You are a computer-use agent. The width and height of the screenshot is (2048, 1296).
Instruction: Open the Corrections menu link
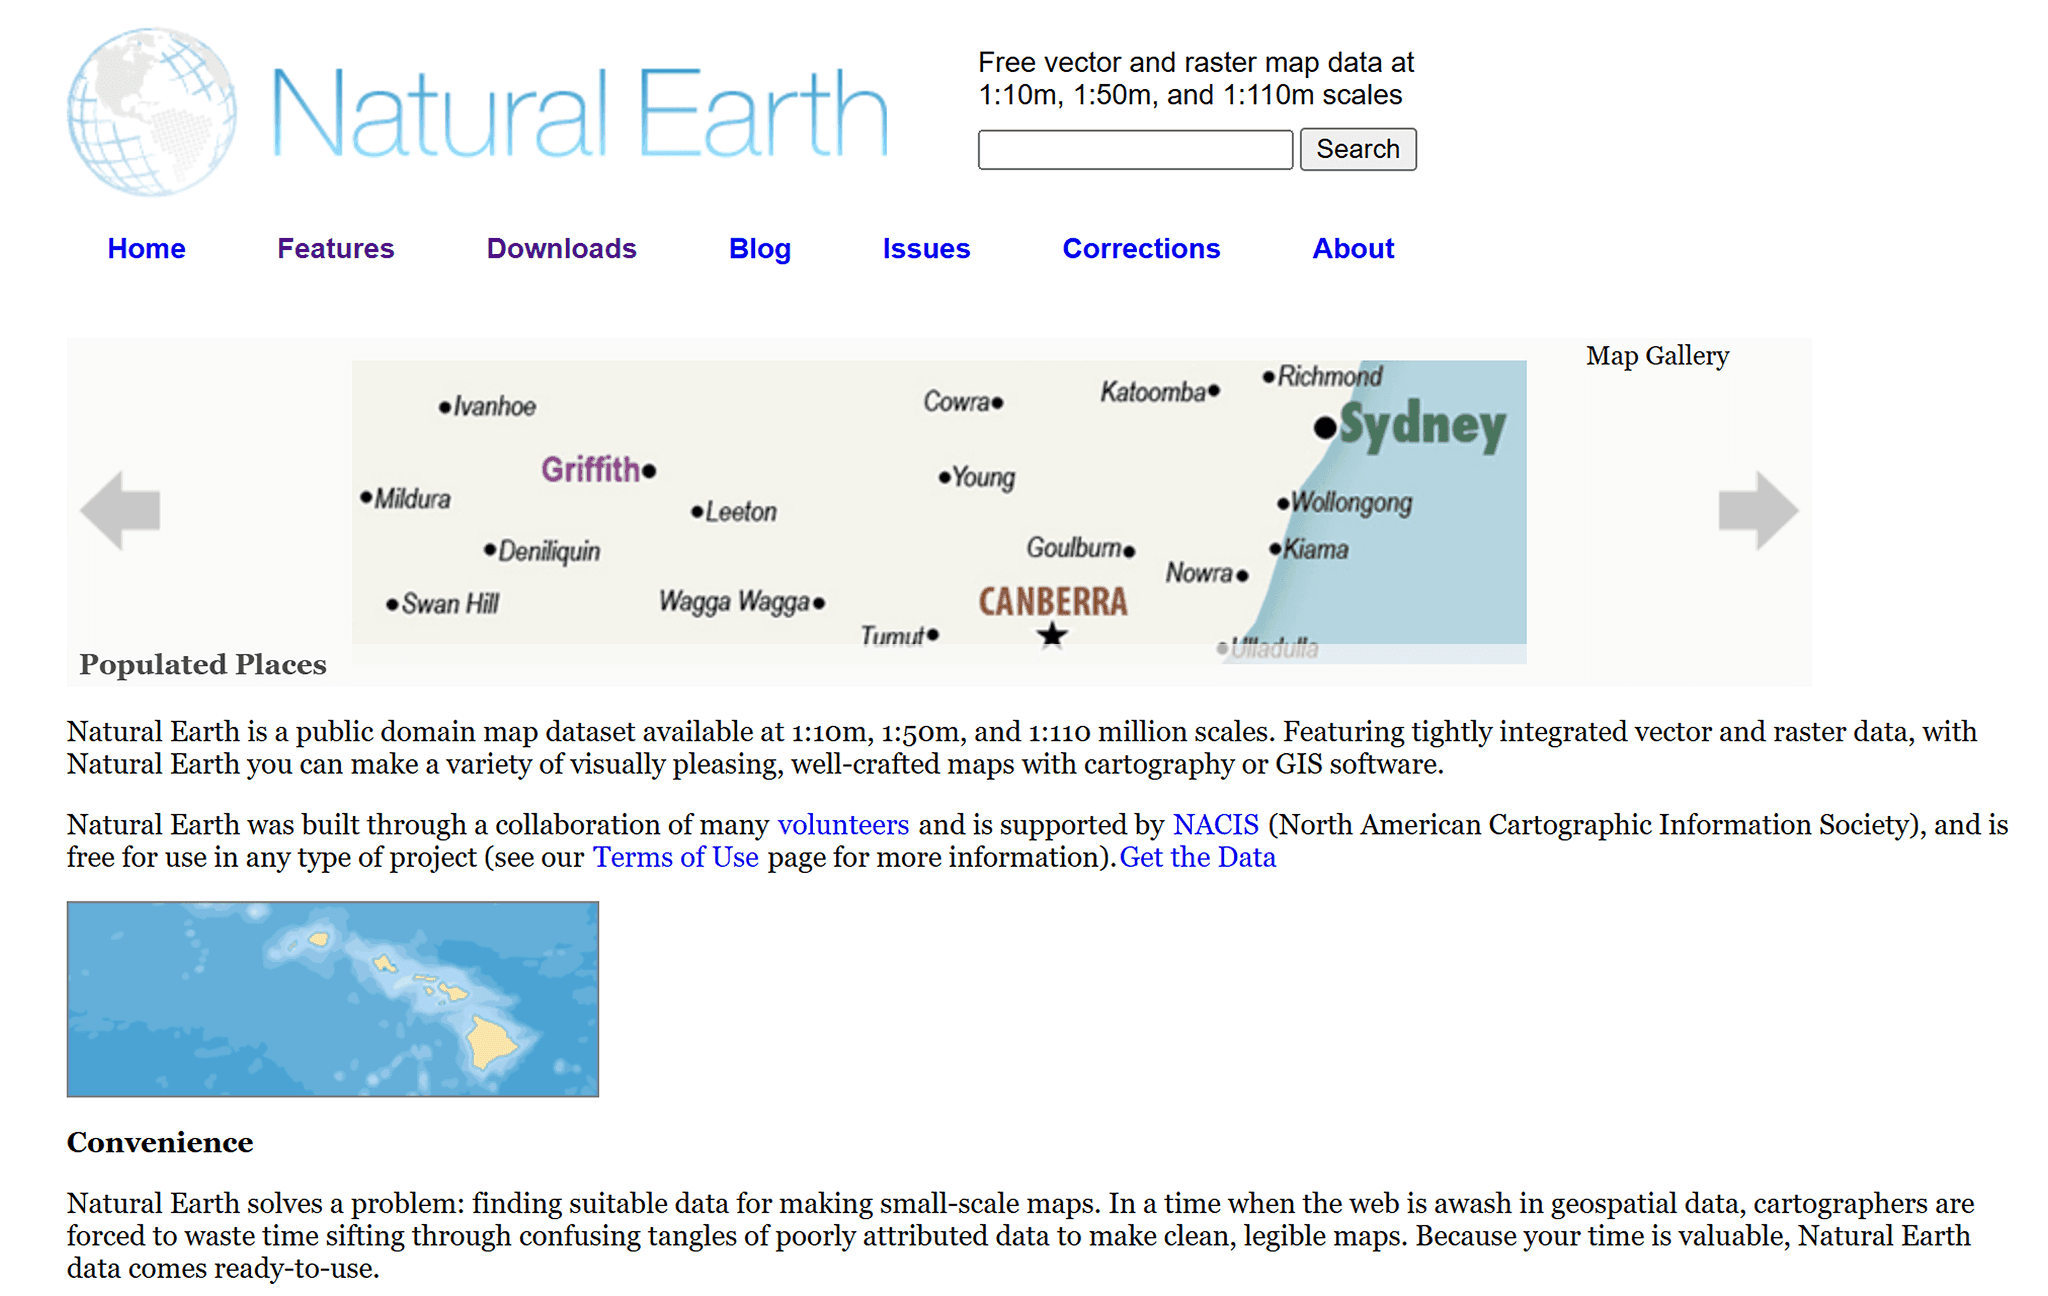tap(1140, 248)
